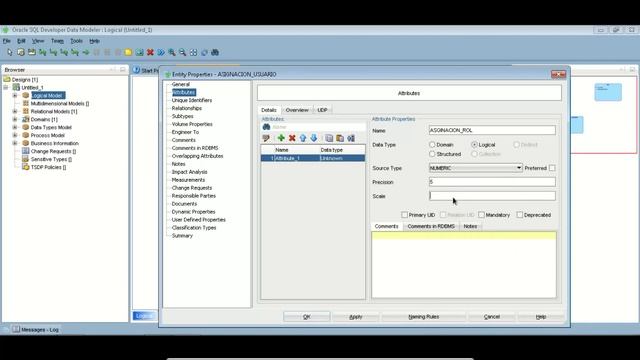640x360 pixels.
Task: Expand the Relational Models [1] node
Action: (x=15, y=111)
